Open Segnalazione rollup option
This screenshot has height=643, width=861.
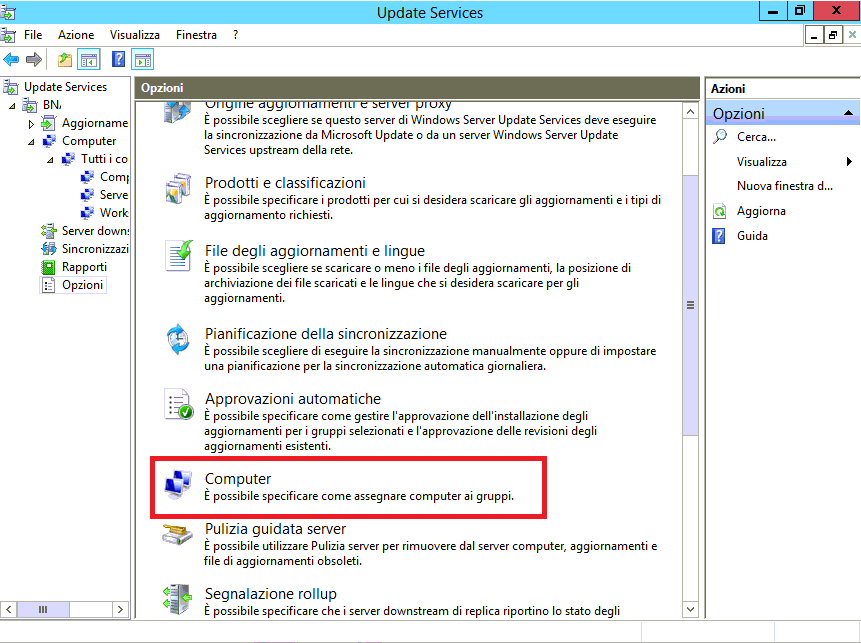pos(271,594)
